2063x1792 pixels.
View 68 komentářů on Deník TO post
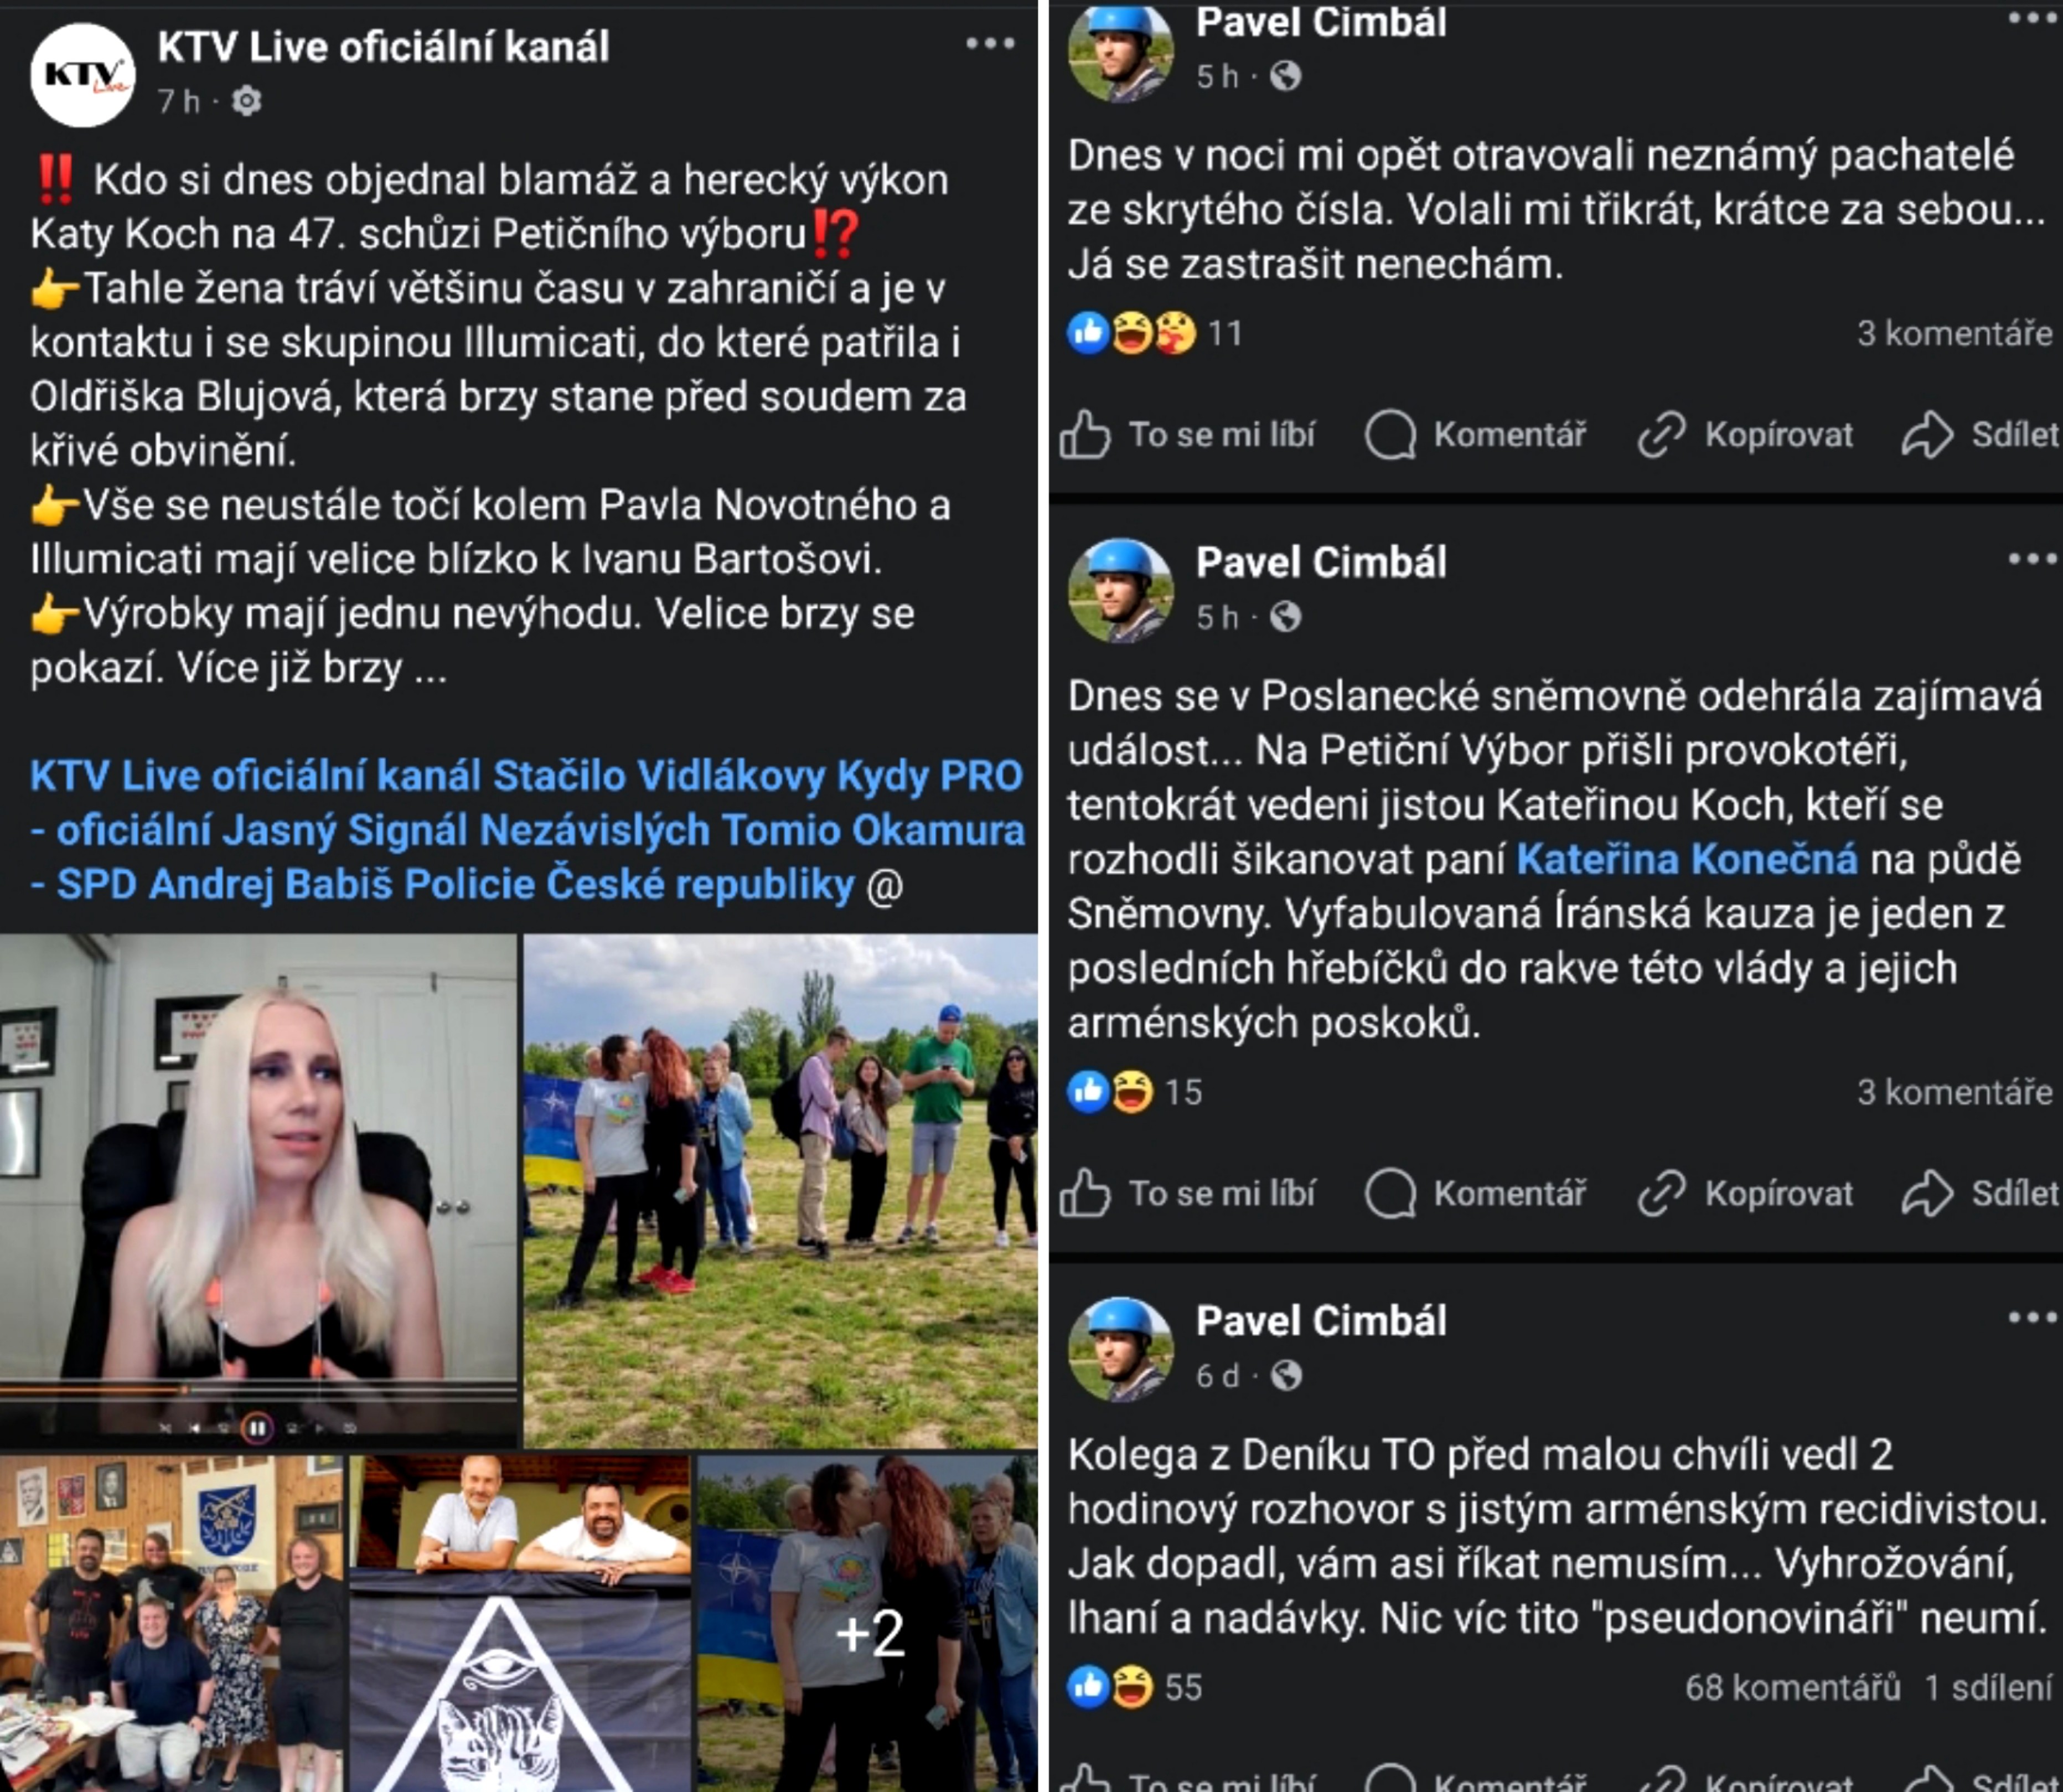click(1792, 1687)
